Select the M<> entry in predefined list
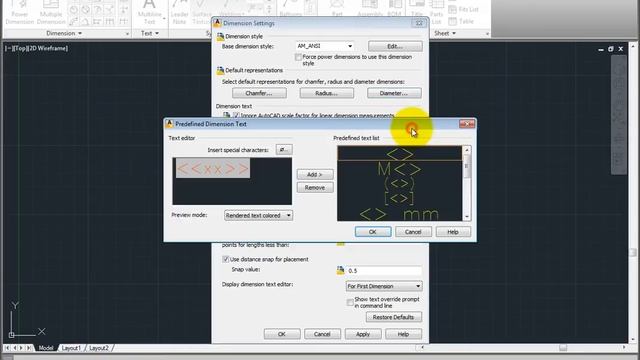 (400, 169)
